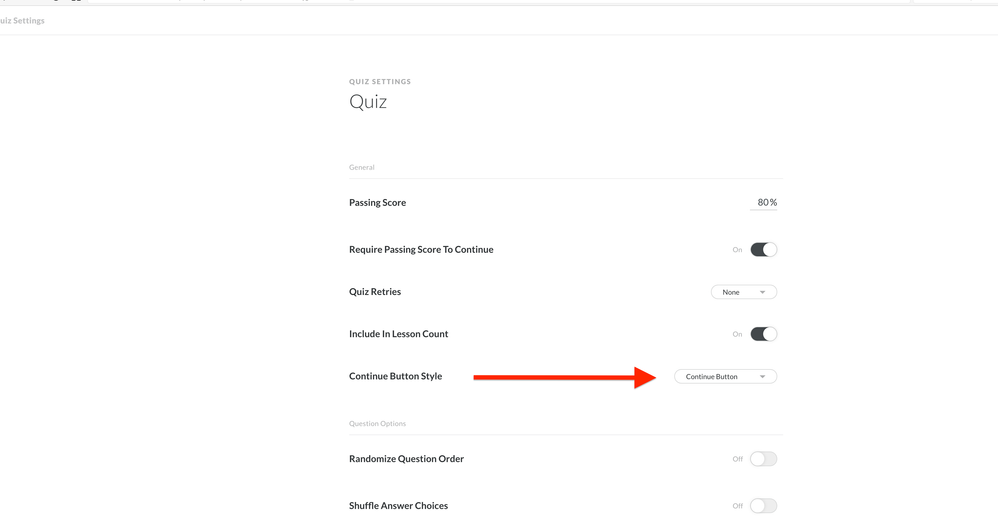The image size is (998, 519).
Task: Click the Quiz Retries label
Action: tap(375, 292)
